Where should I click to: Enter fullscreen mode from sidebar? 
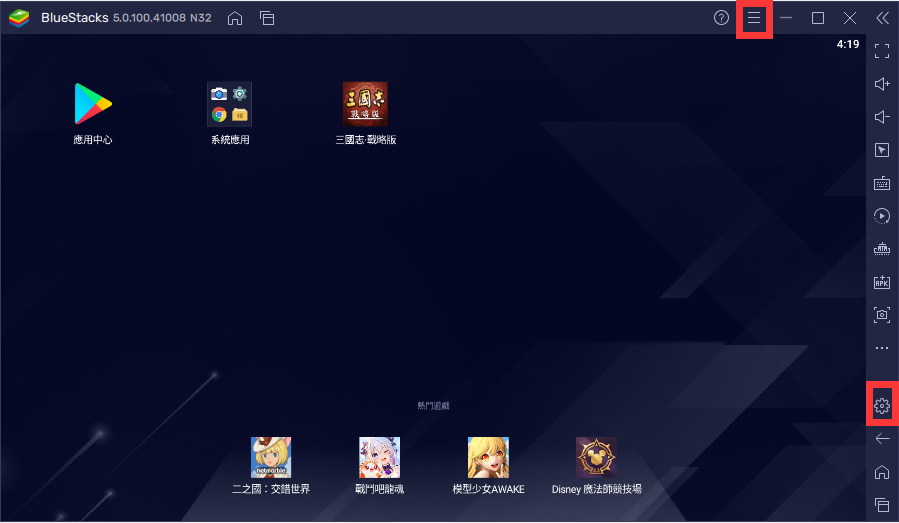point(882,50)
